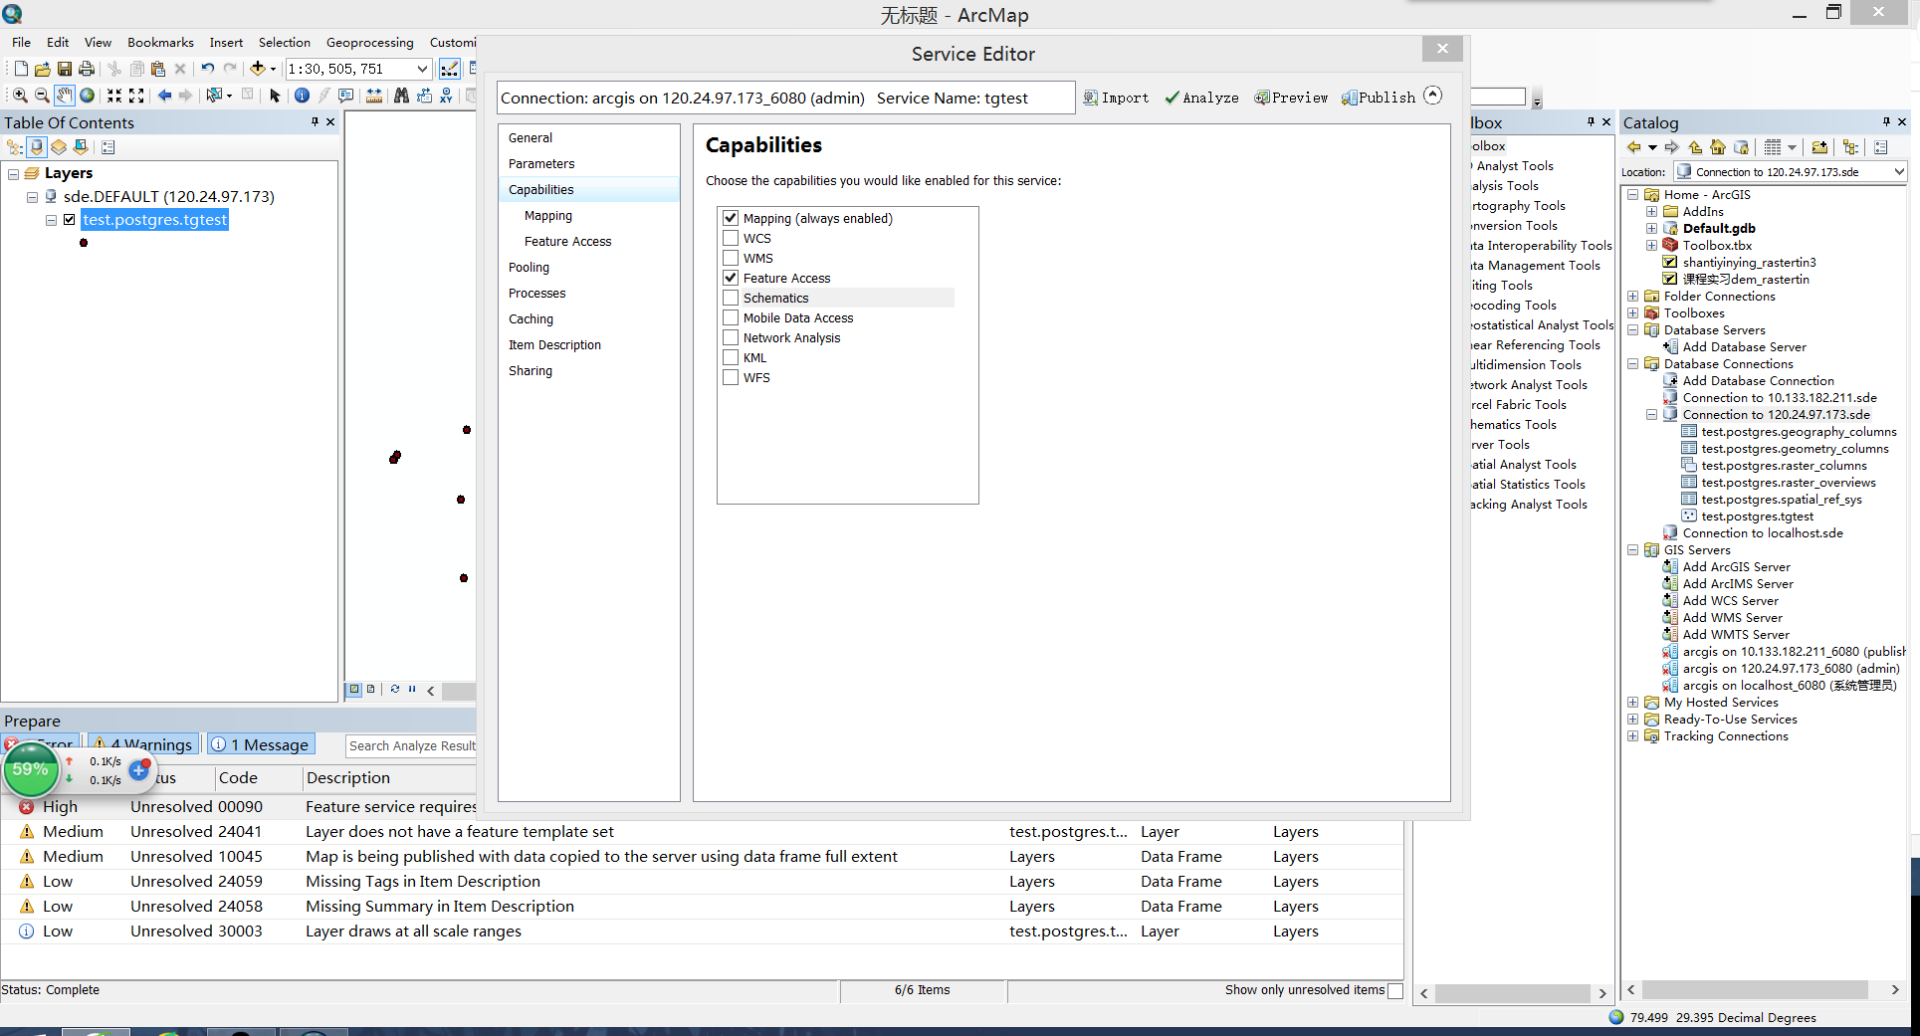Click the Print icon in the toolbar
1920x1036 pixels.
coord(87,69)
